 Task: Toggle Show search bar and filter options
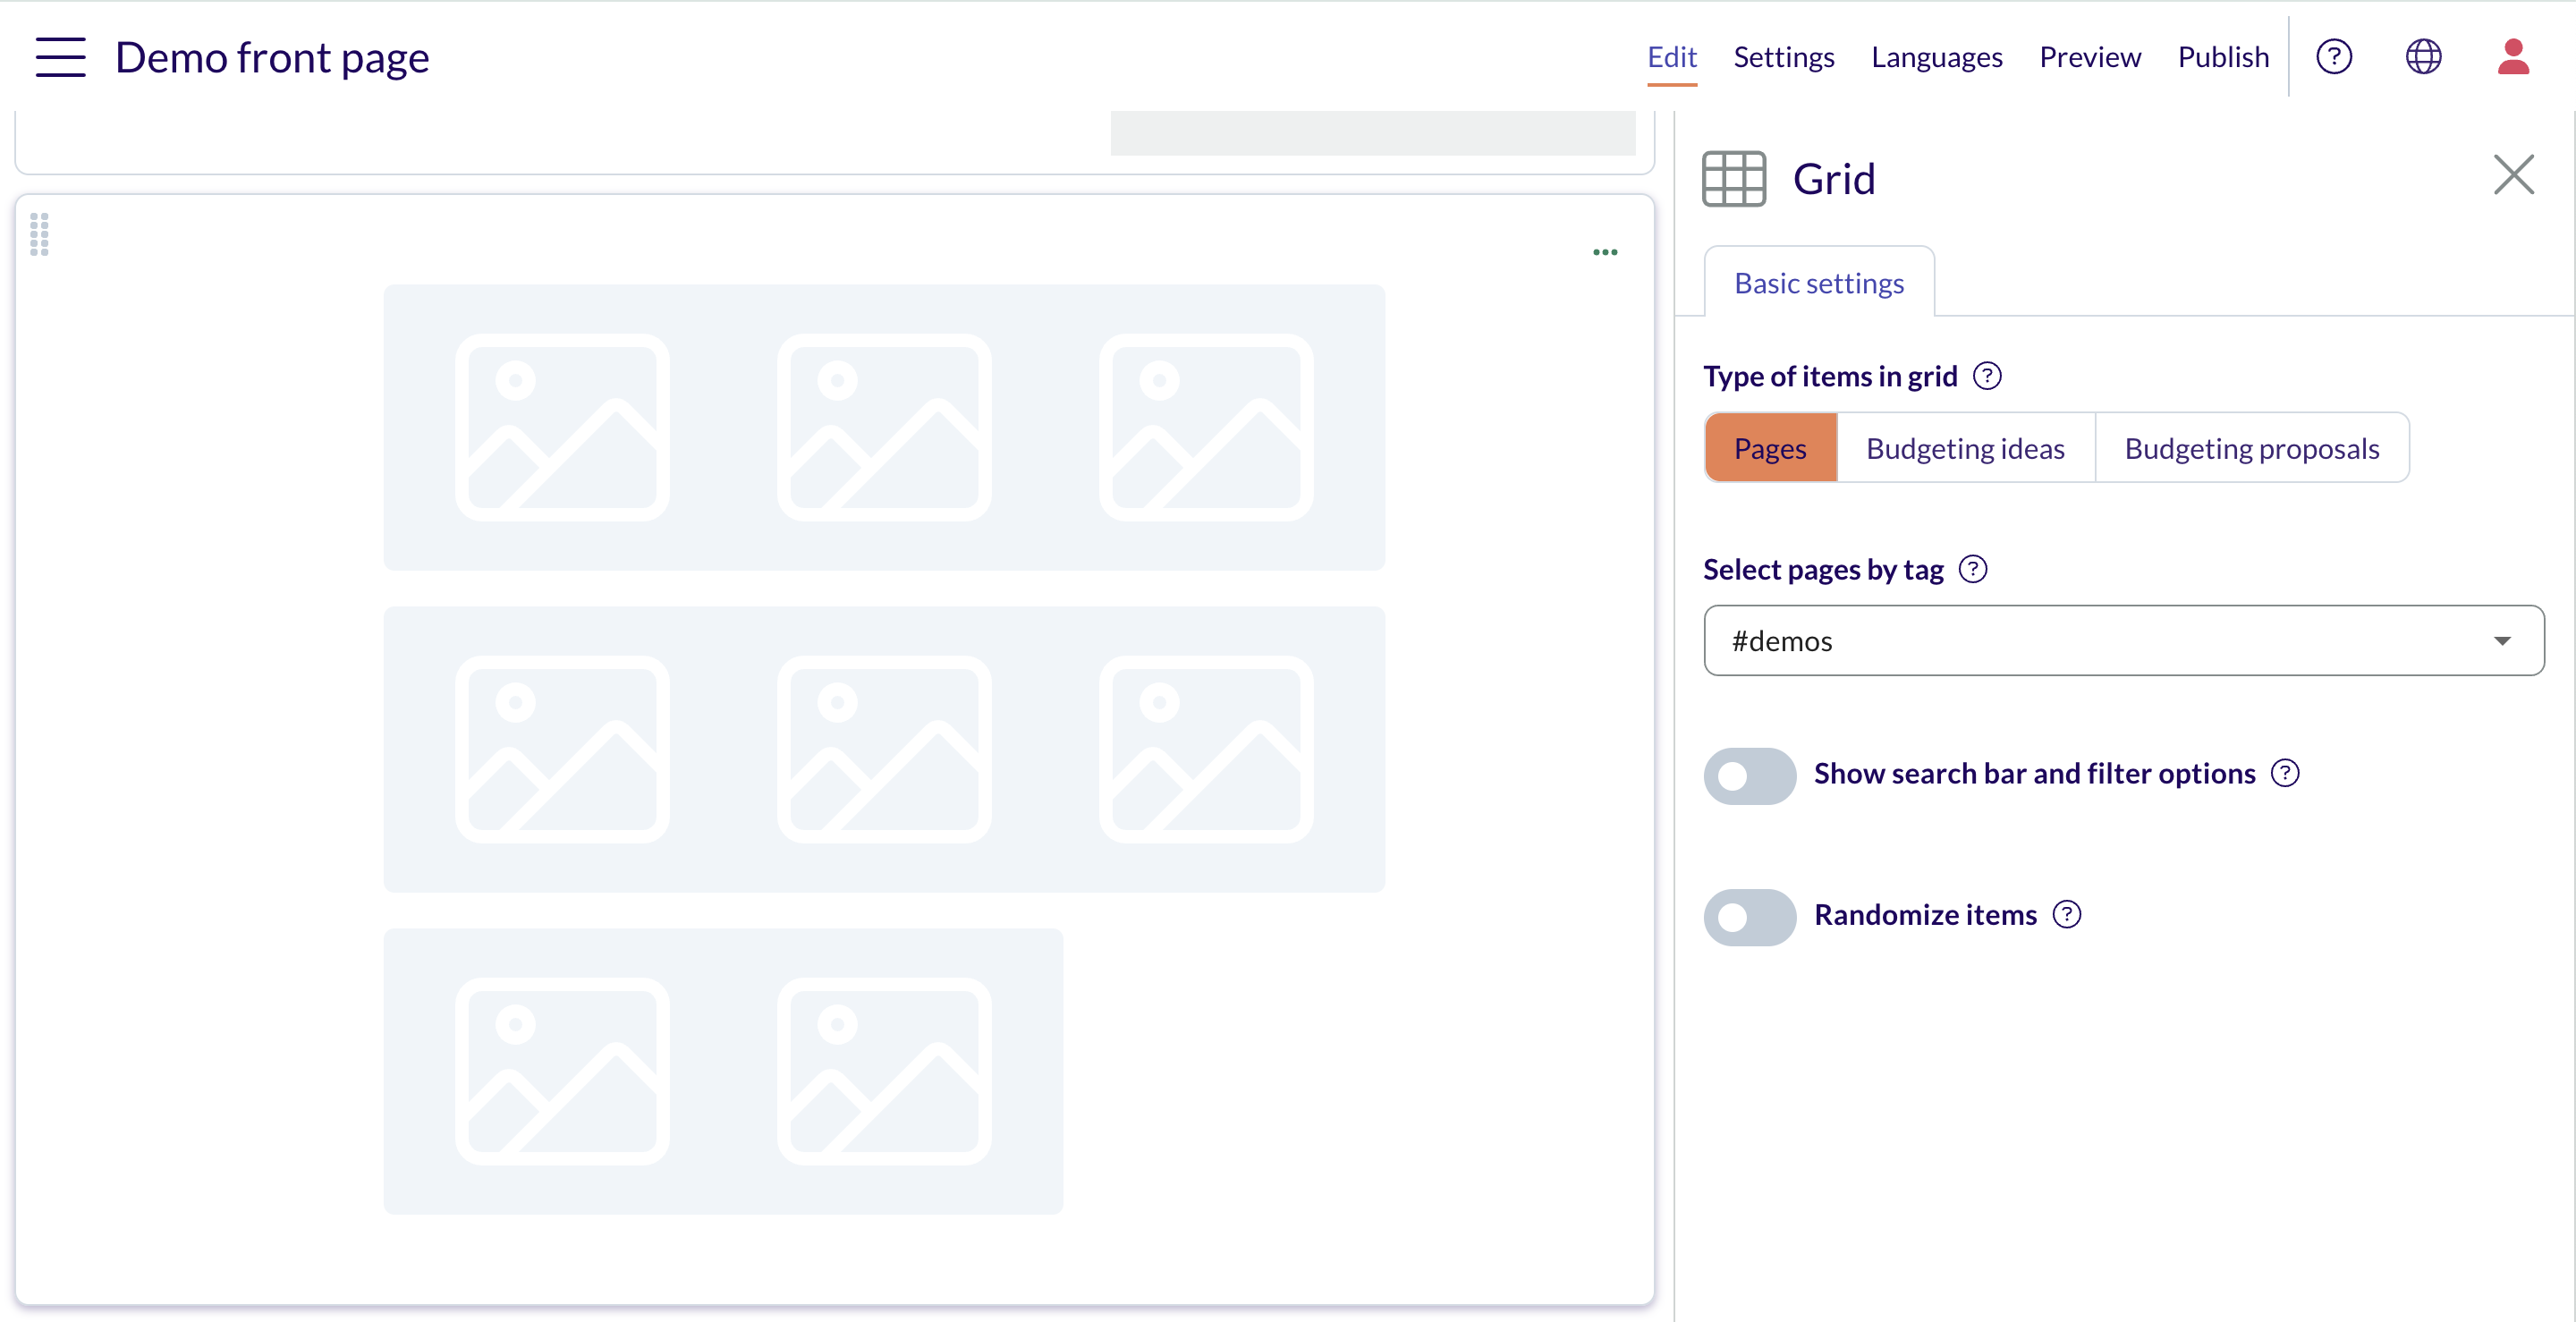1750,776
